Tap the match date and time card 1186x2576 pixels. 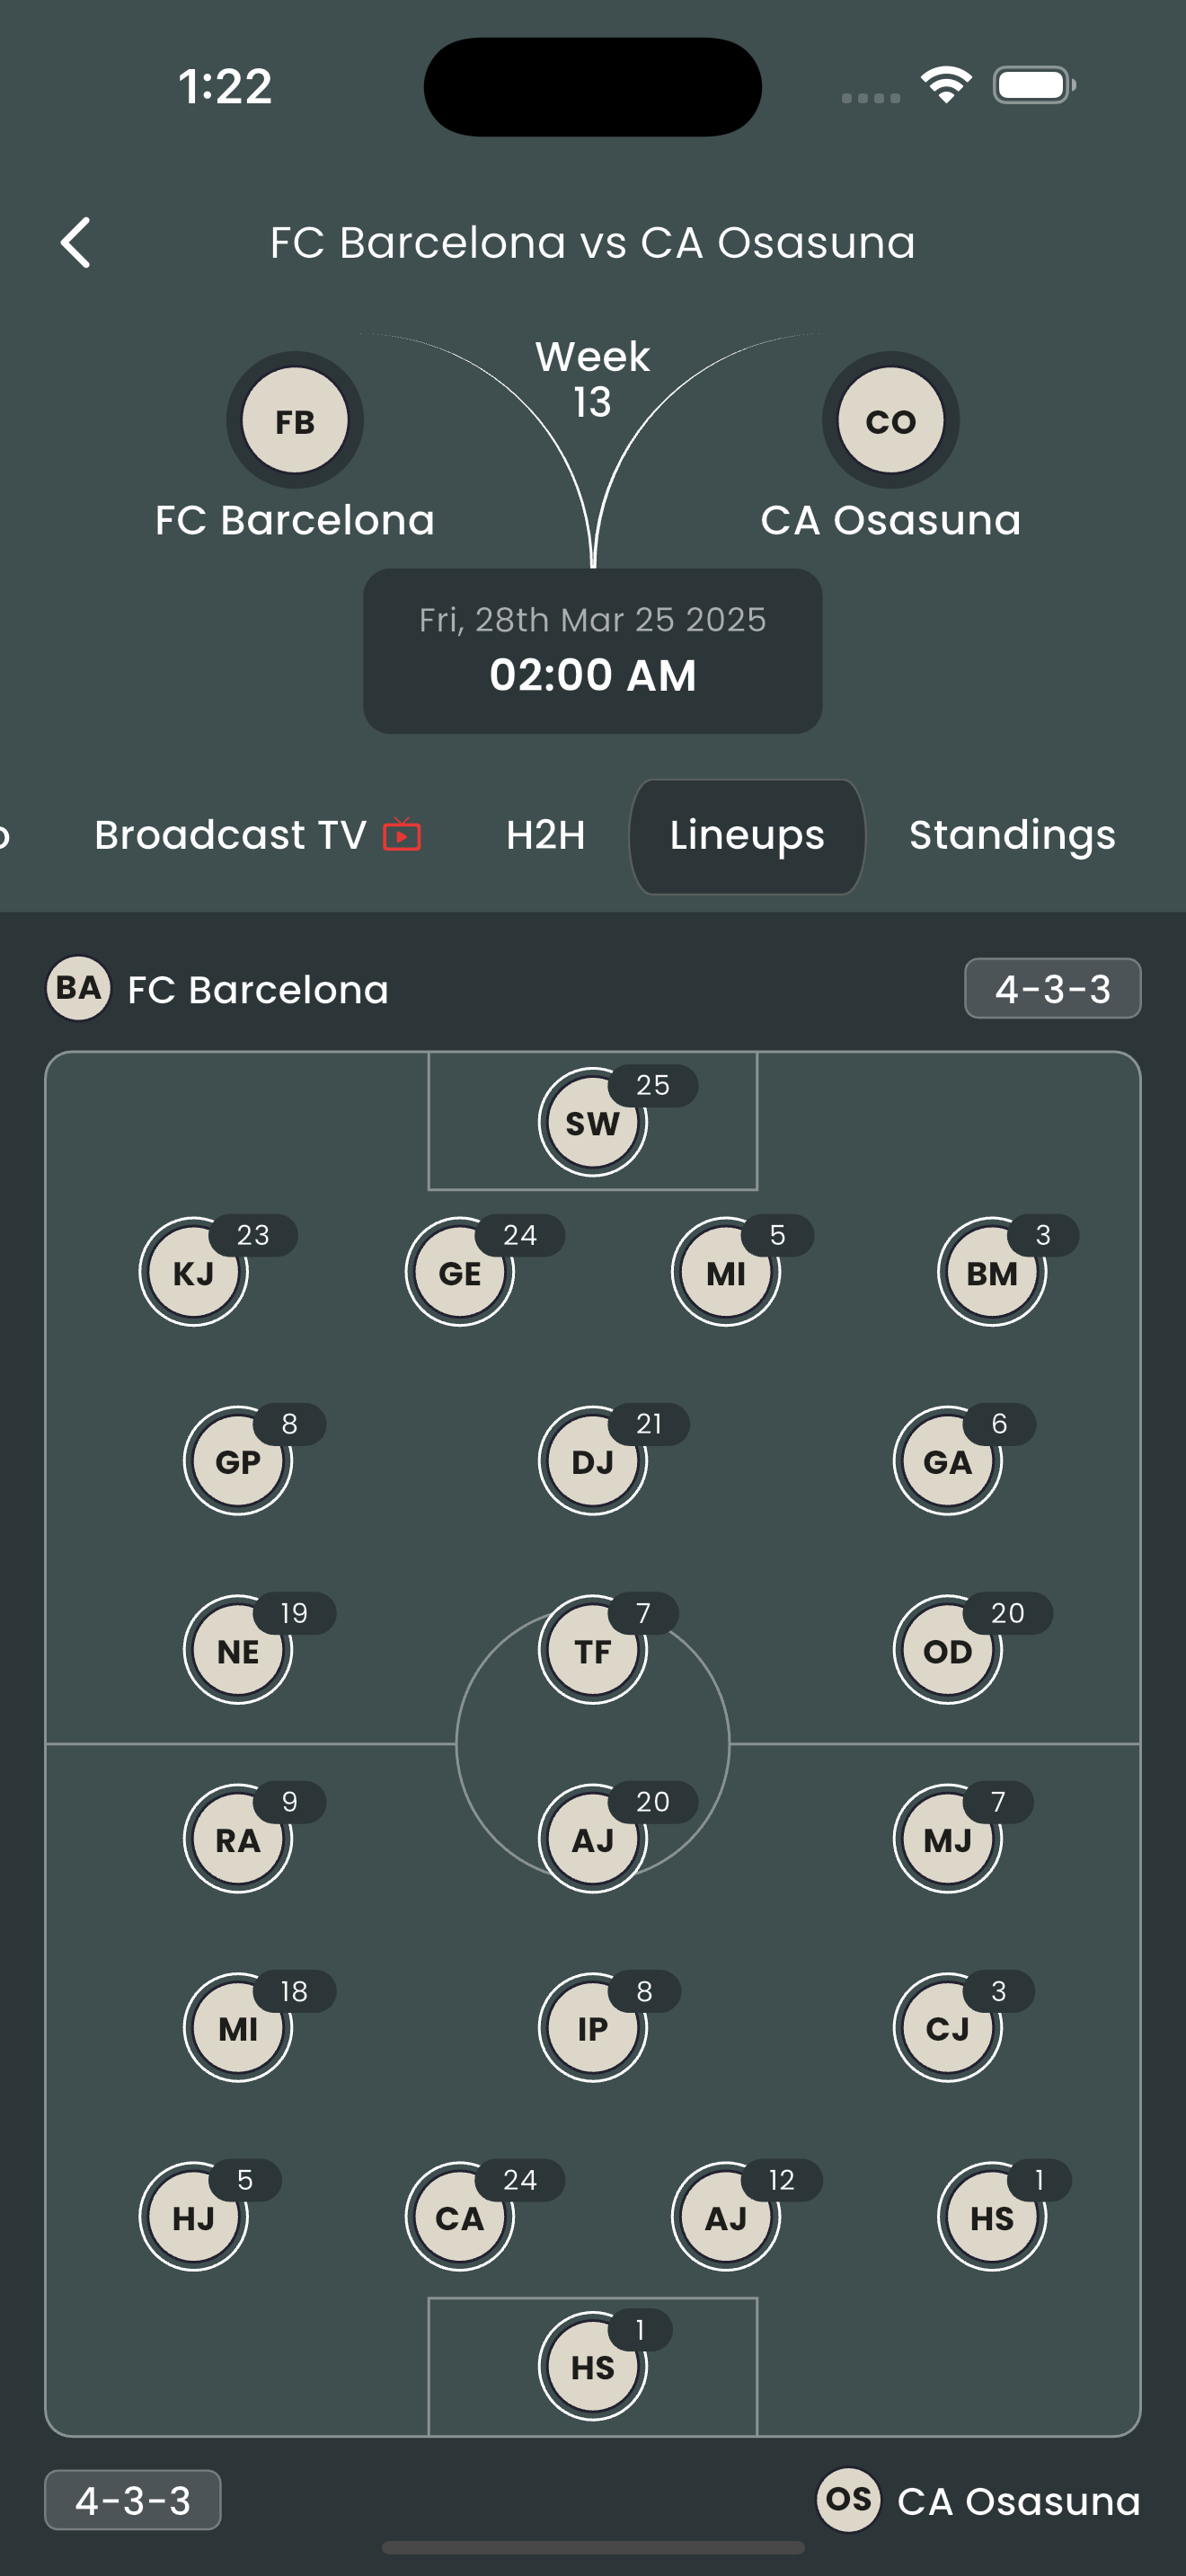click(593, 651)
